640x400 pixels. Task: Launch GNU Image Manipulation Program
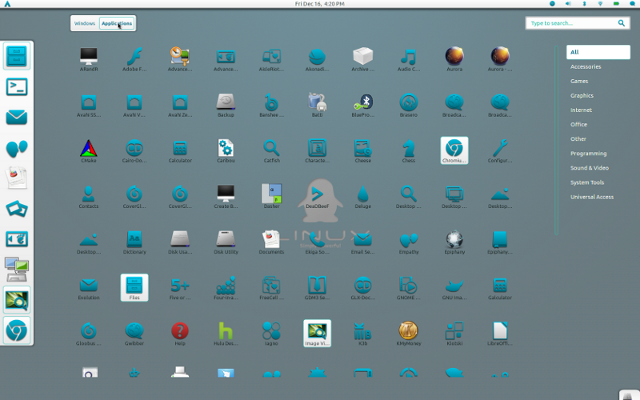click(454, 288)
